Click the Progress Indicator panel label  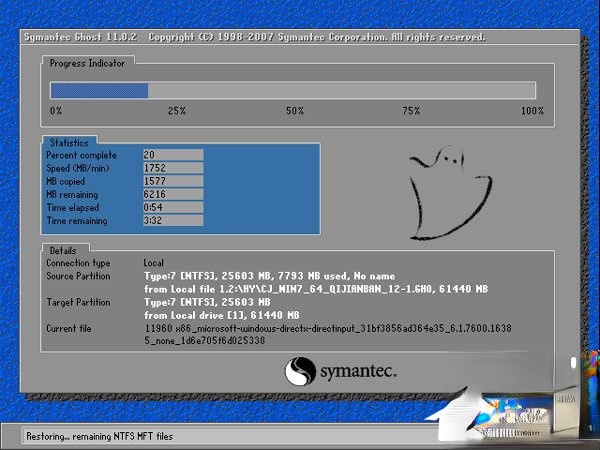[87, 63]
